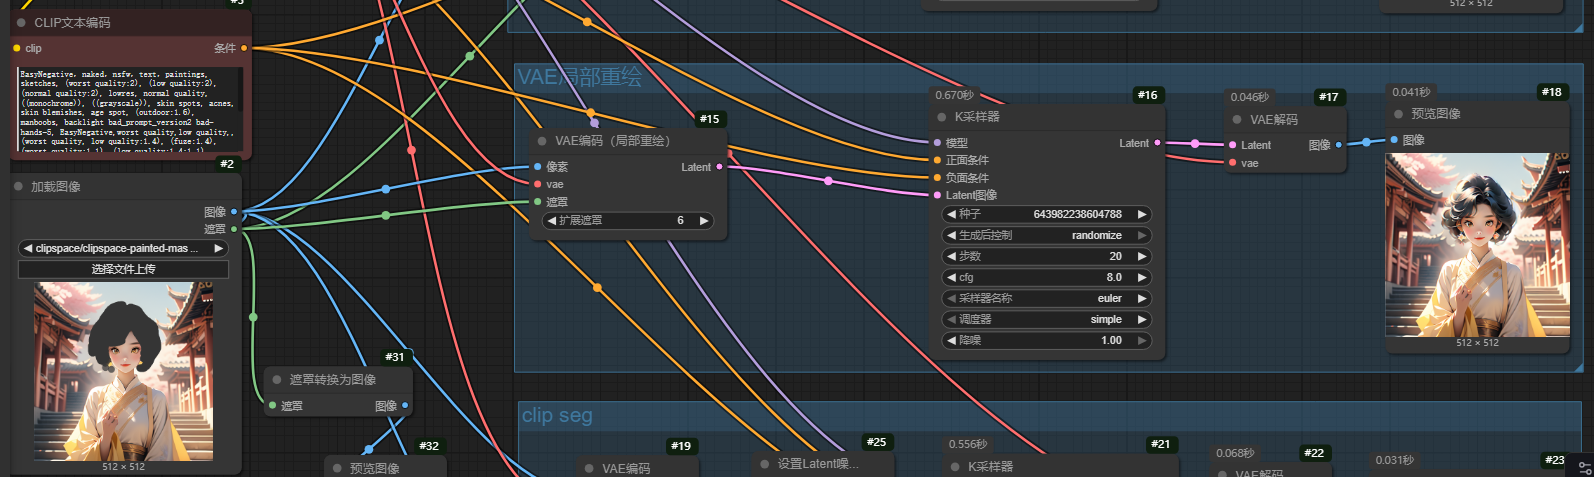Click the VAE解码 node #17 collapse dot
The image size is (1594, 477).
click(1236, 120)
